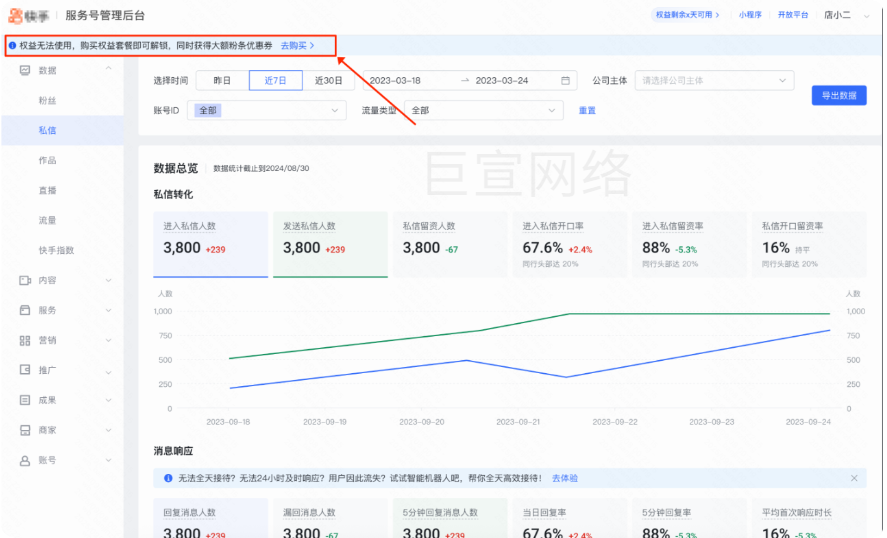Click the 5分钟回复率 metric card
The width and height of the screenshot is (887, 538).
[x=690, y=519]
